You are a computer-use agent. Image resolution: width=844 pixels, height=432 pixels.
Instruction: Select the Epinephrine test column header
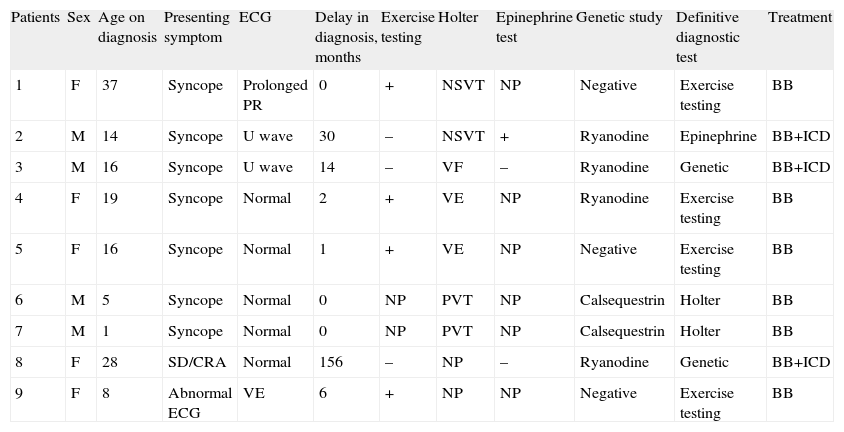pos(534,27)
